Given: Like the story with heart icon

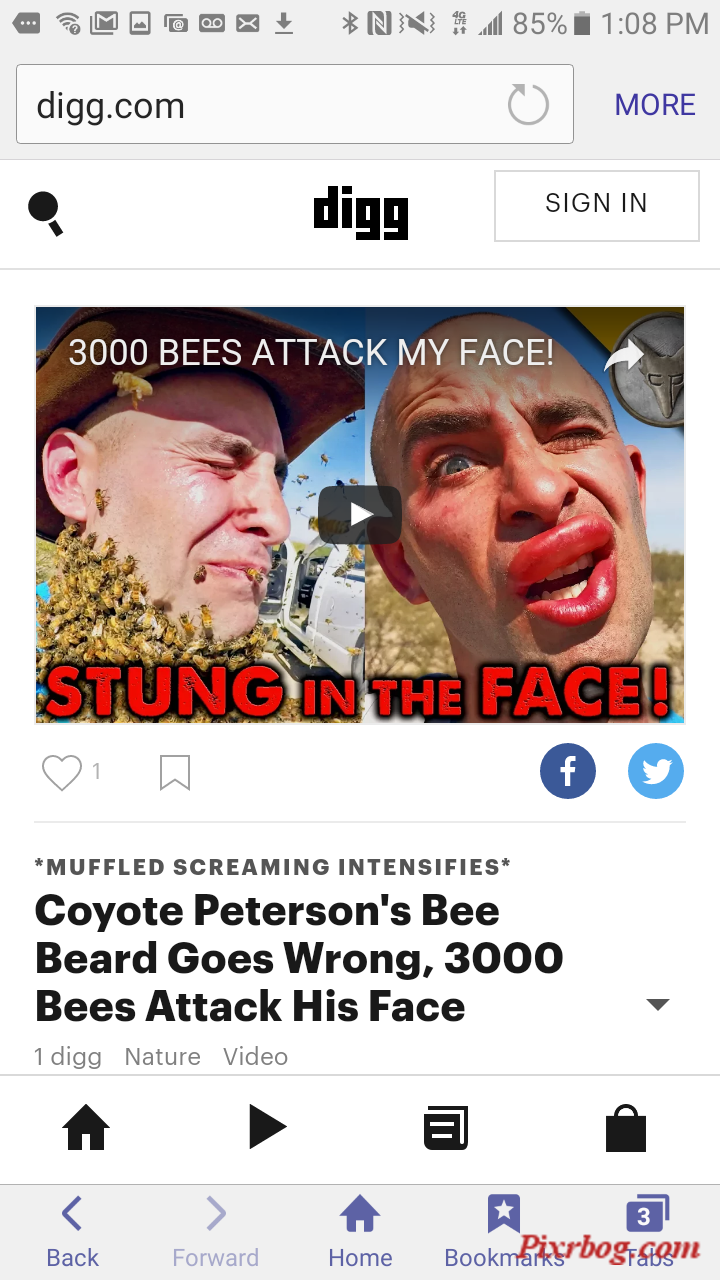Looking at the screenshot, I should tap(61, 772).
